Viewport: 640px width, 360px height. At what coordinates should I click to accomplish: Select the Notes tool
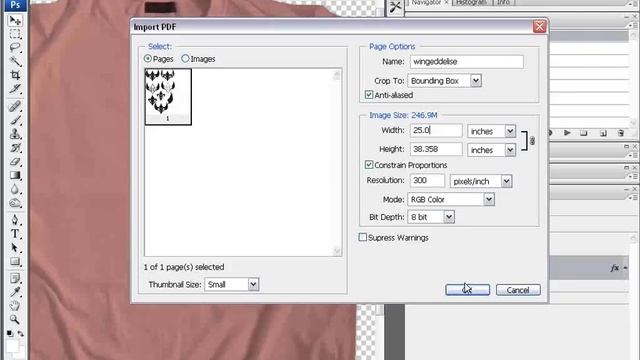click(x=15, y=279)
